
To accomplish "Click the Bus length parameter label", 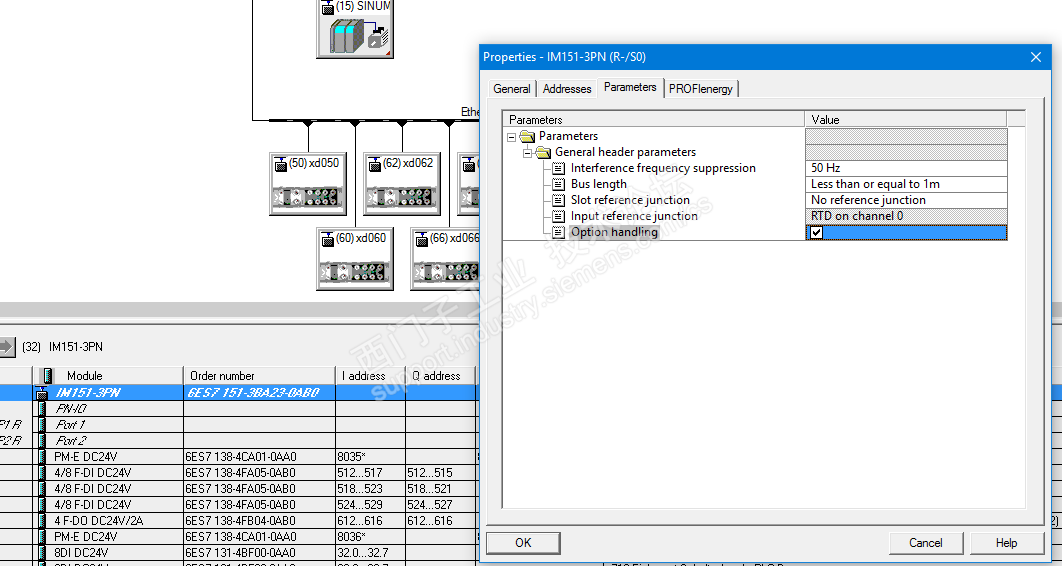I will pos(599,184).
